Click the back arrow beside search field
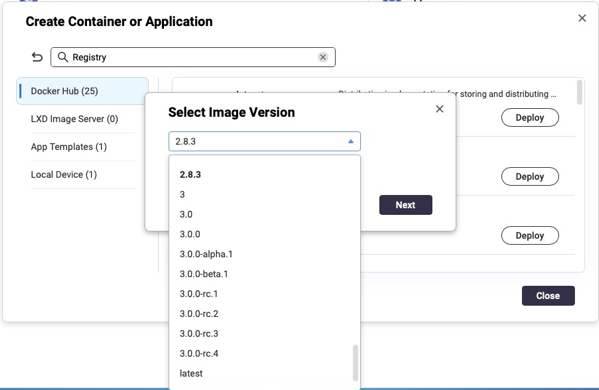The image size is (599, 390). tap(37, 57)
